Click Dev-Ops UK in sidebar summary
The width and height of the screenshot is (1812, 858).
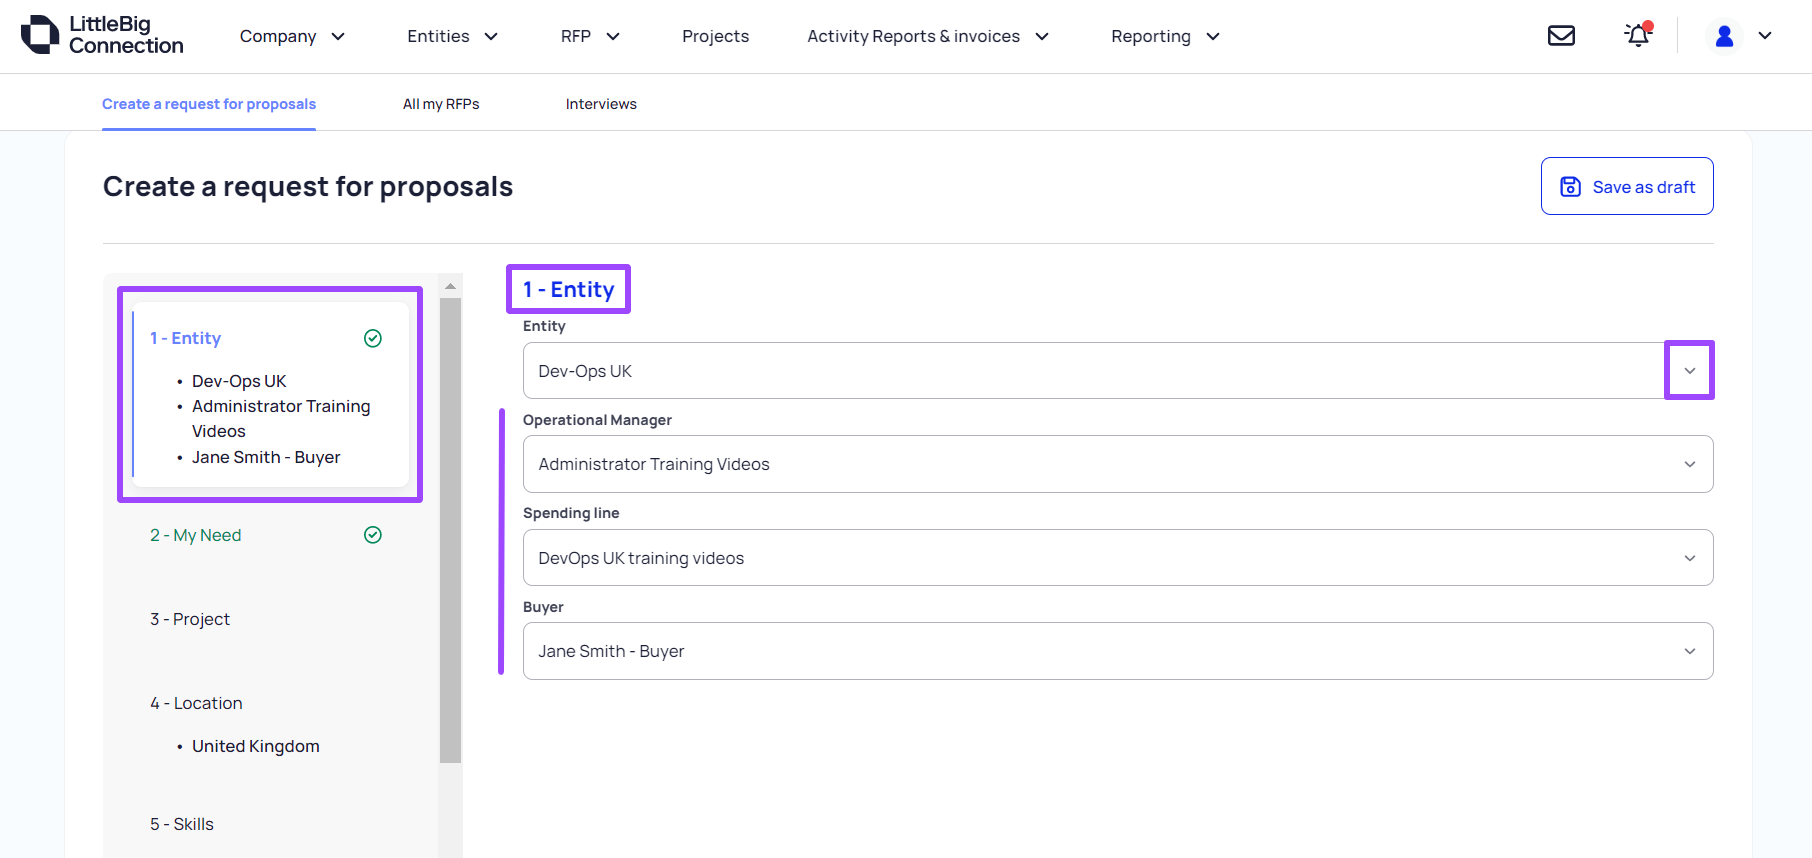pyautogui.click(x=239, y=381)
